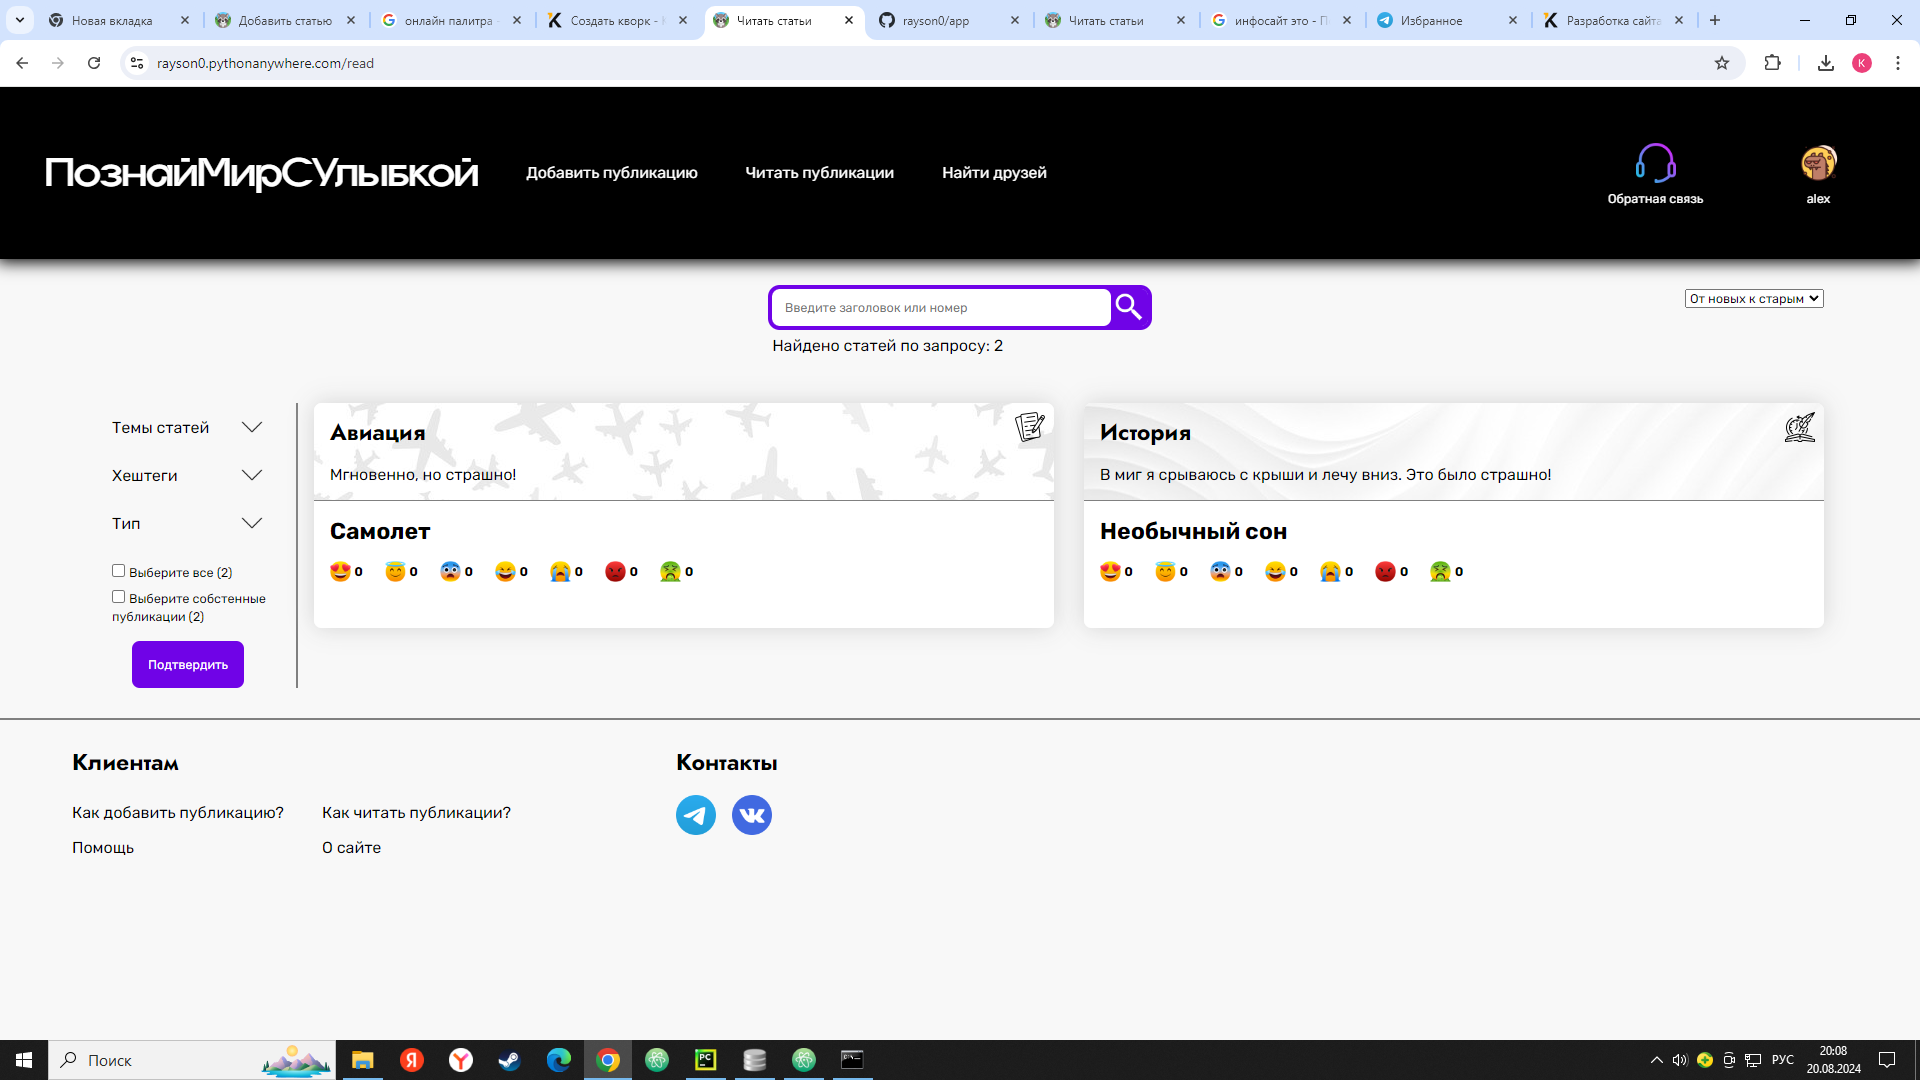Click the История article quill icon
1920x1080 pixels.
point(1799,427)
